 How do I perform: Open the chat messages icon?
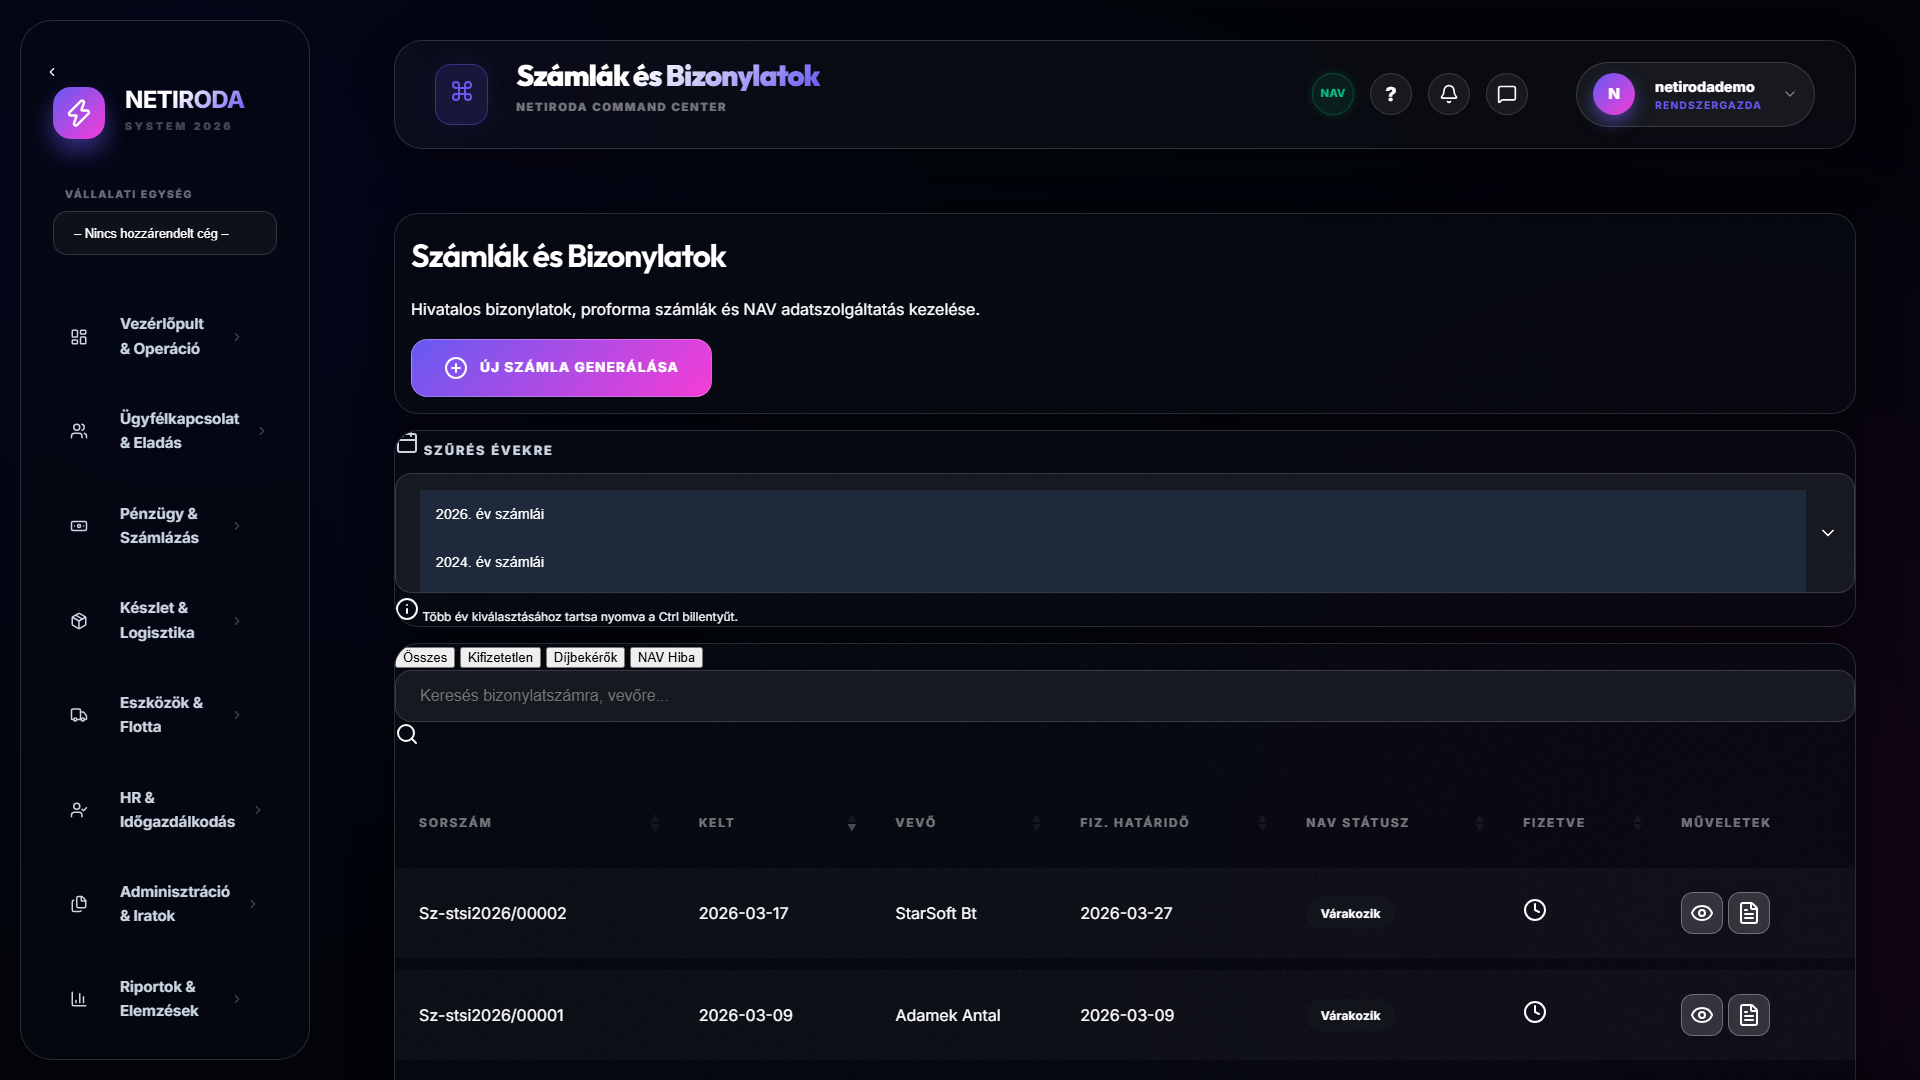click(x=1506, y=94)
